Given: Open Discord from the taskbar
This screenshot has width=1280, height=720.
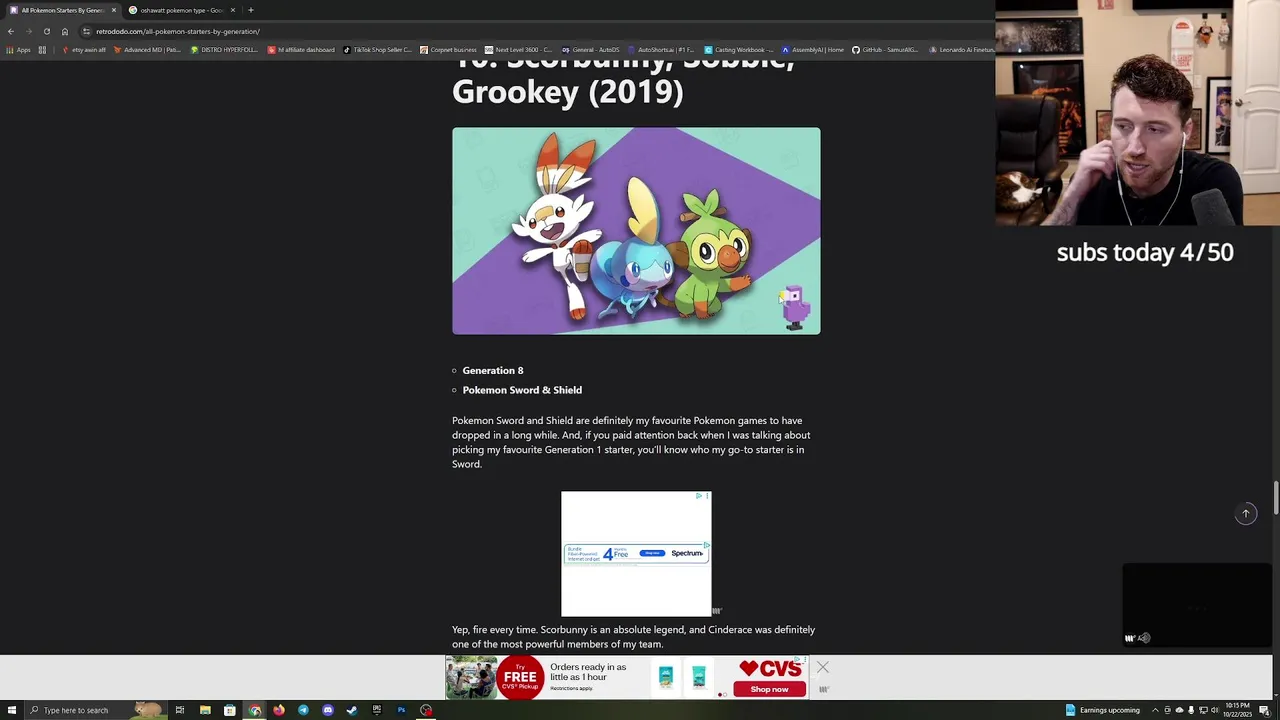Looking at the screenshot, I should [x=327, y=710].
